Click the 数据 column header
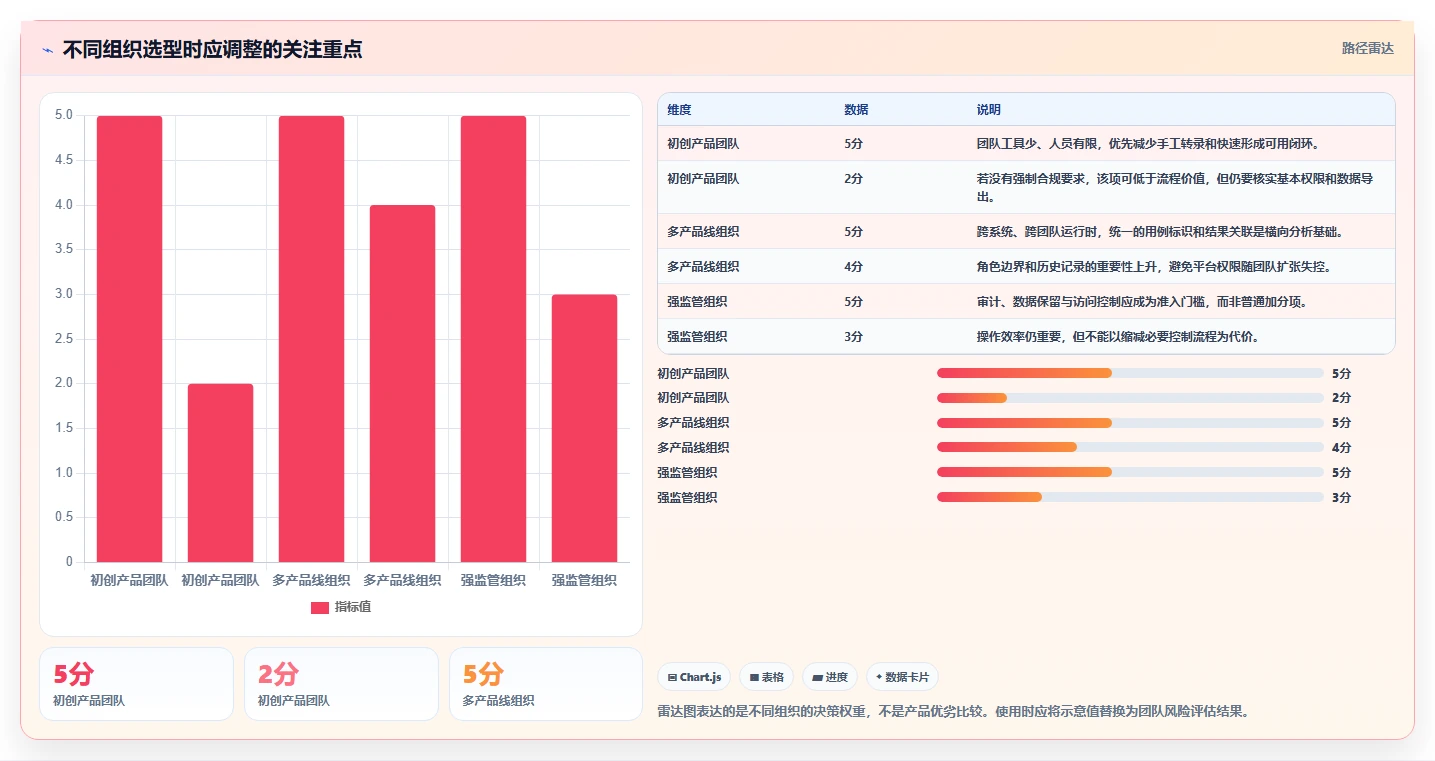The width and height of the screenshot is (1435, 761). [856, 110]
